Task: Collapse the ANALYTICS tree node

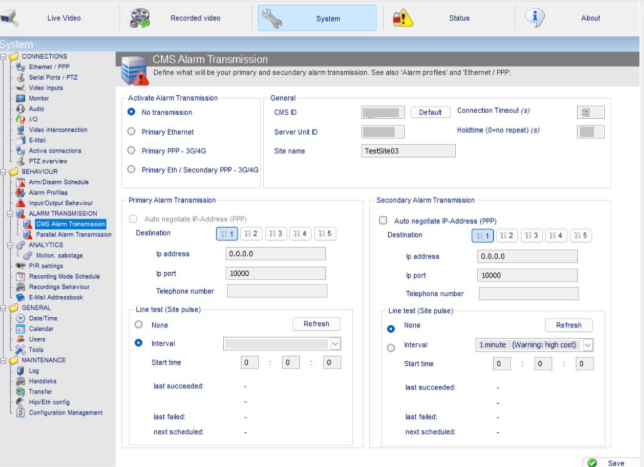Action: 10,245
